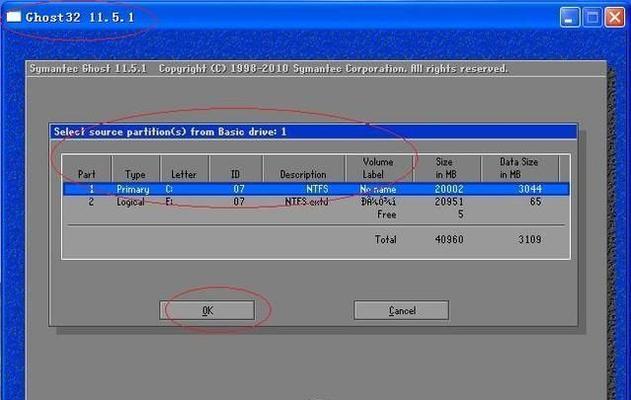Click the No name volume label
Screen dimensions: 631x400
[378, 189]
